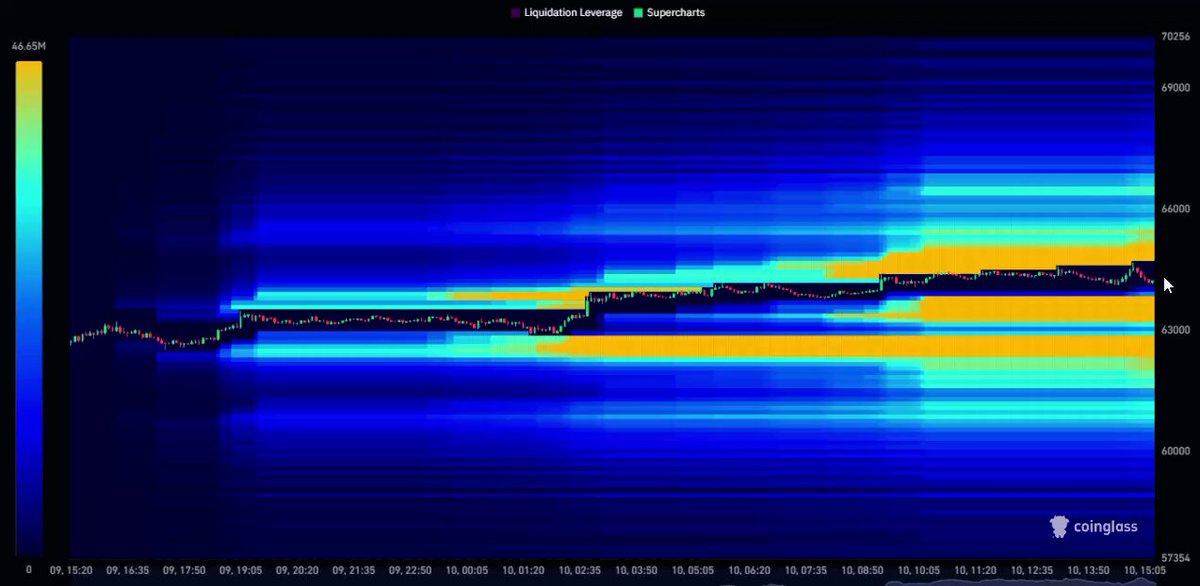Click the 10, 10:05 time axis label
This screenshot has width=1200, height=586.
pos(917,570)
